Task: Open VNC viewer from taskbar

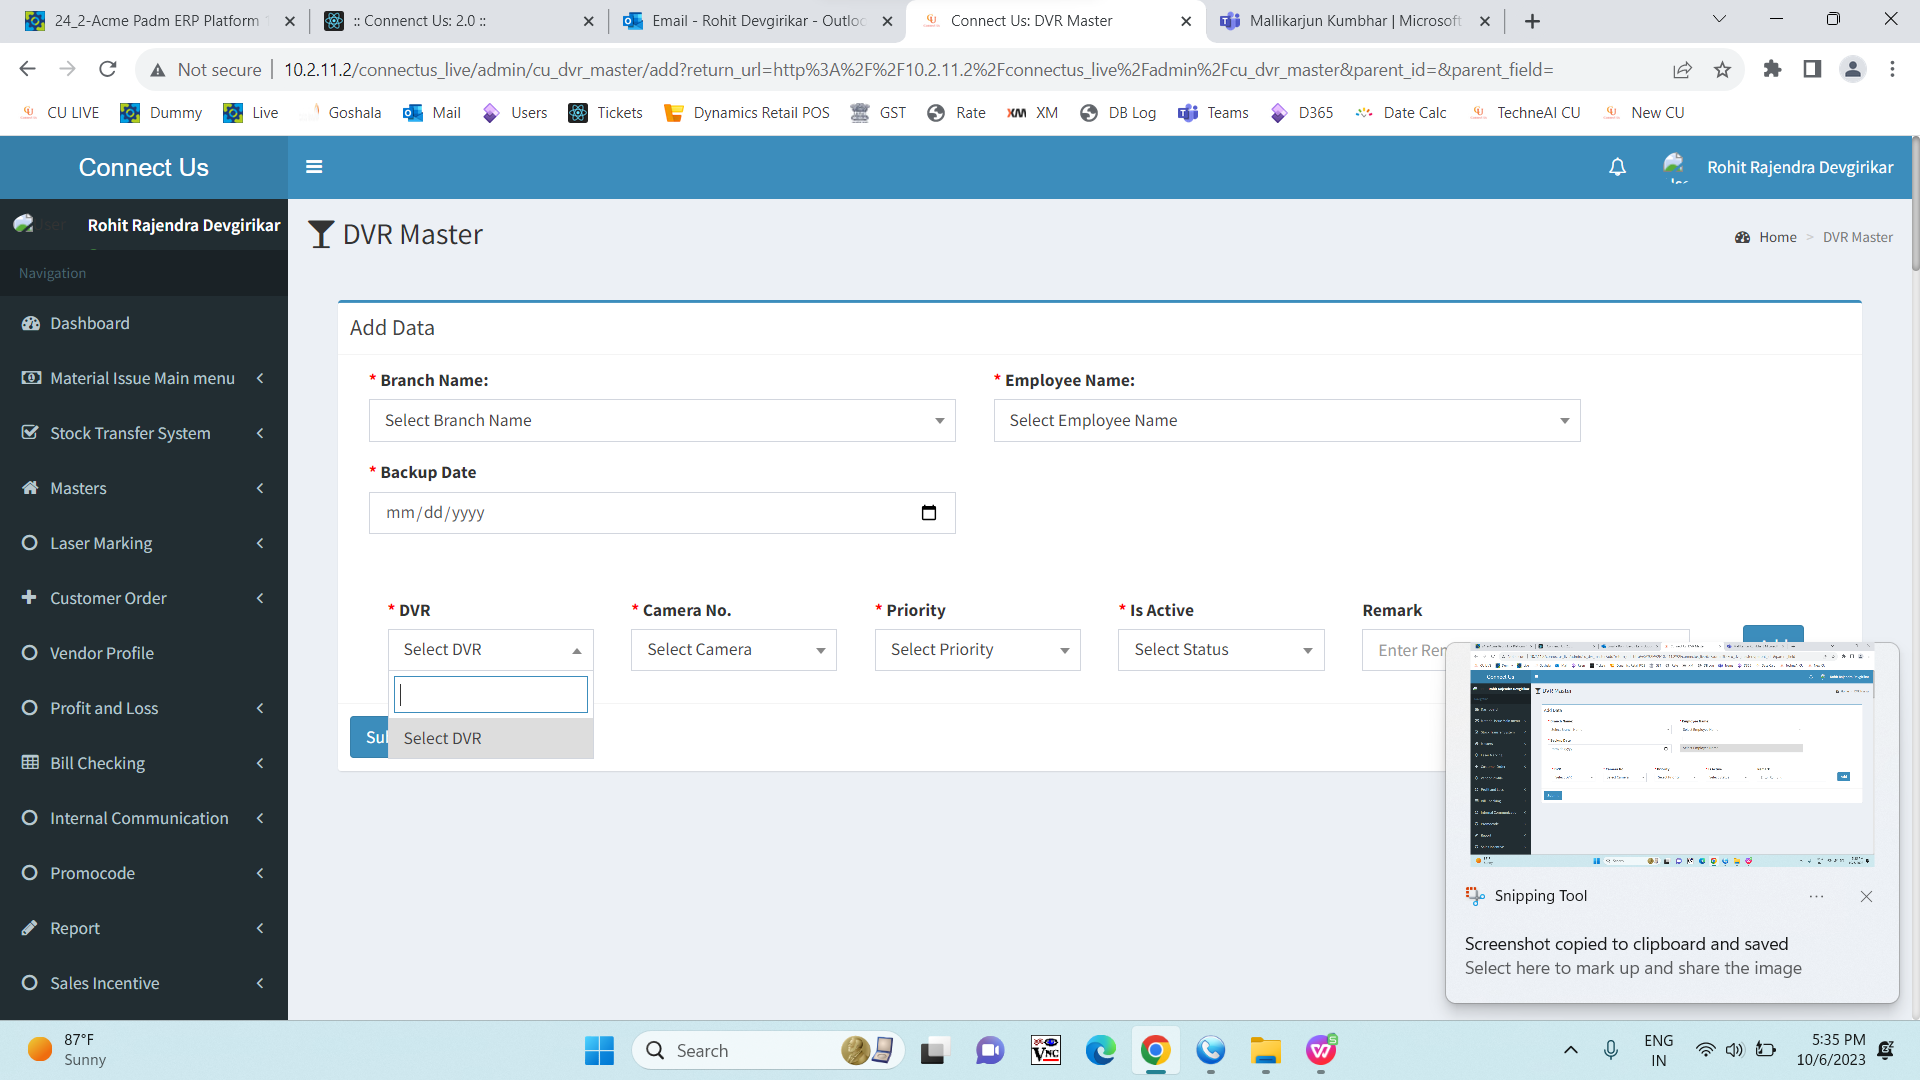Action: point(1045,1051)
